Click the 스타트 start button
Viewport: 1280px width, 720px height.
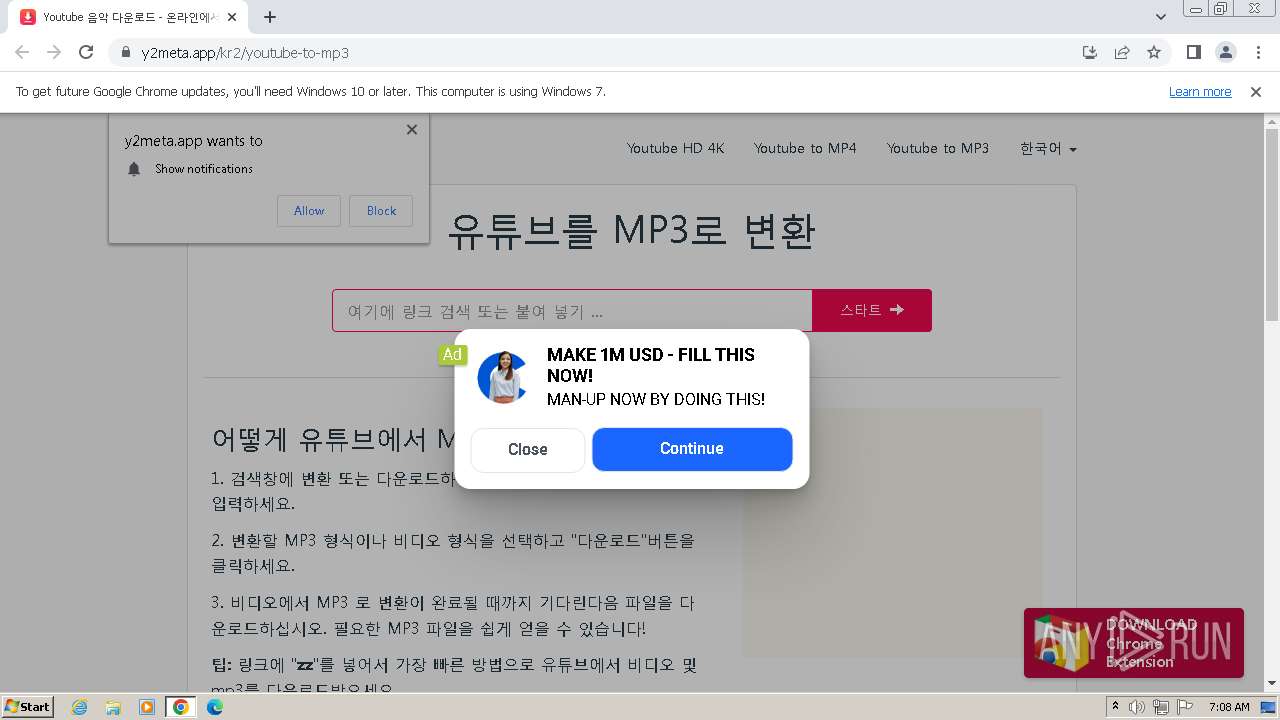pyautogui.click(x=872, y=310)
